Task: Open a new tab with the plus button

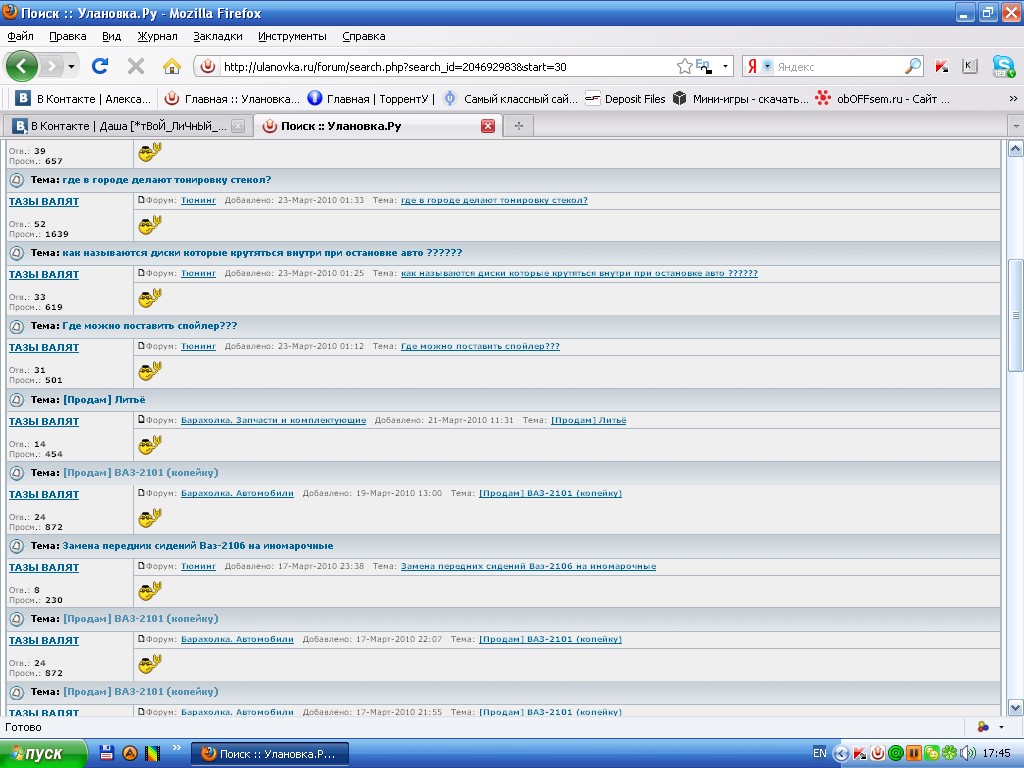Action: pos(518,126)
